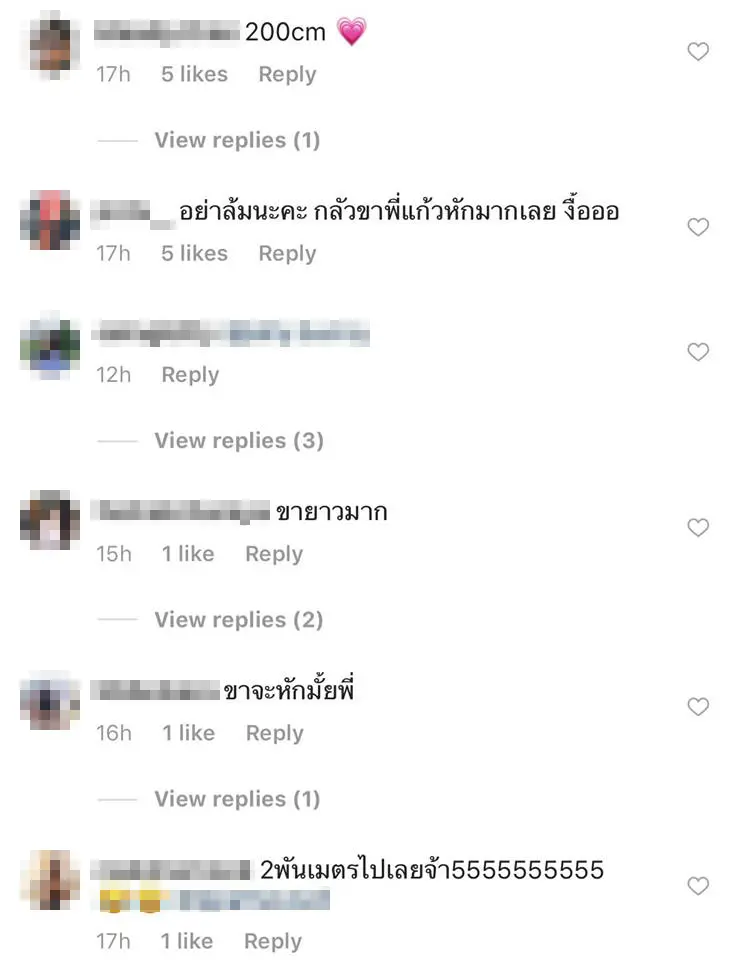View 1 like on ขาจะหักมั้ยพี่ comment
The image size is (749, 960).
click(189, 733)
